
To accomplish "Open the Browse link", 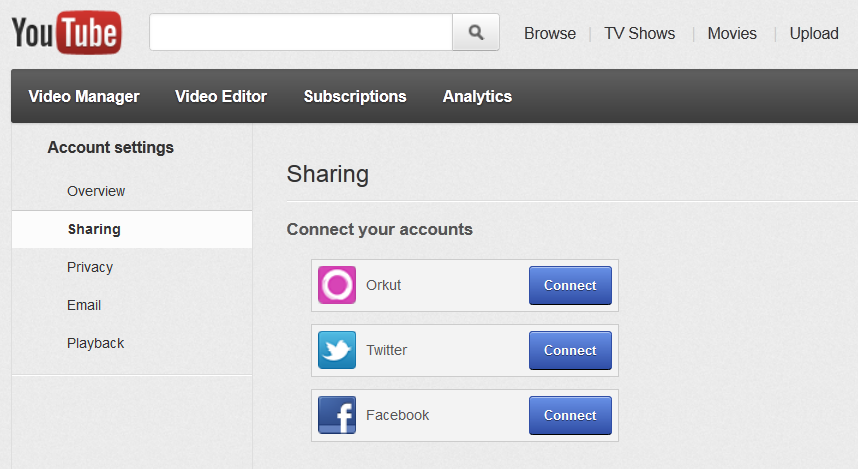I will (550, 34).
